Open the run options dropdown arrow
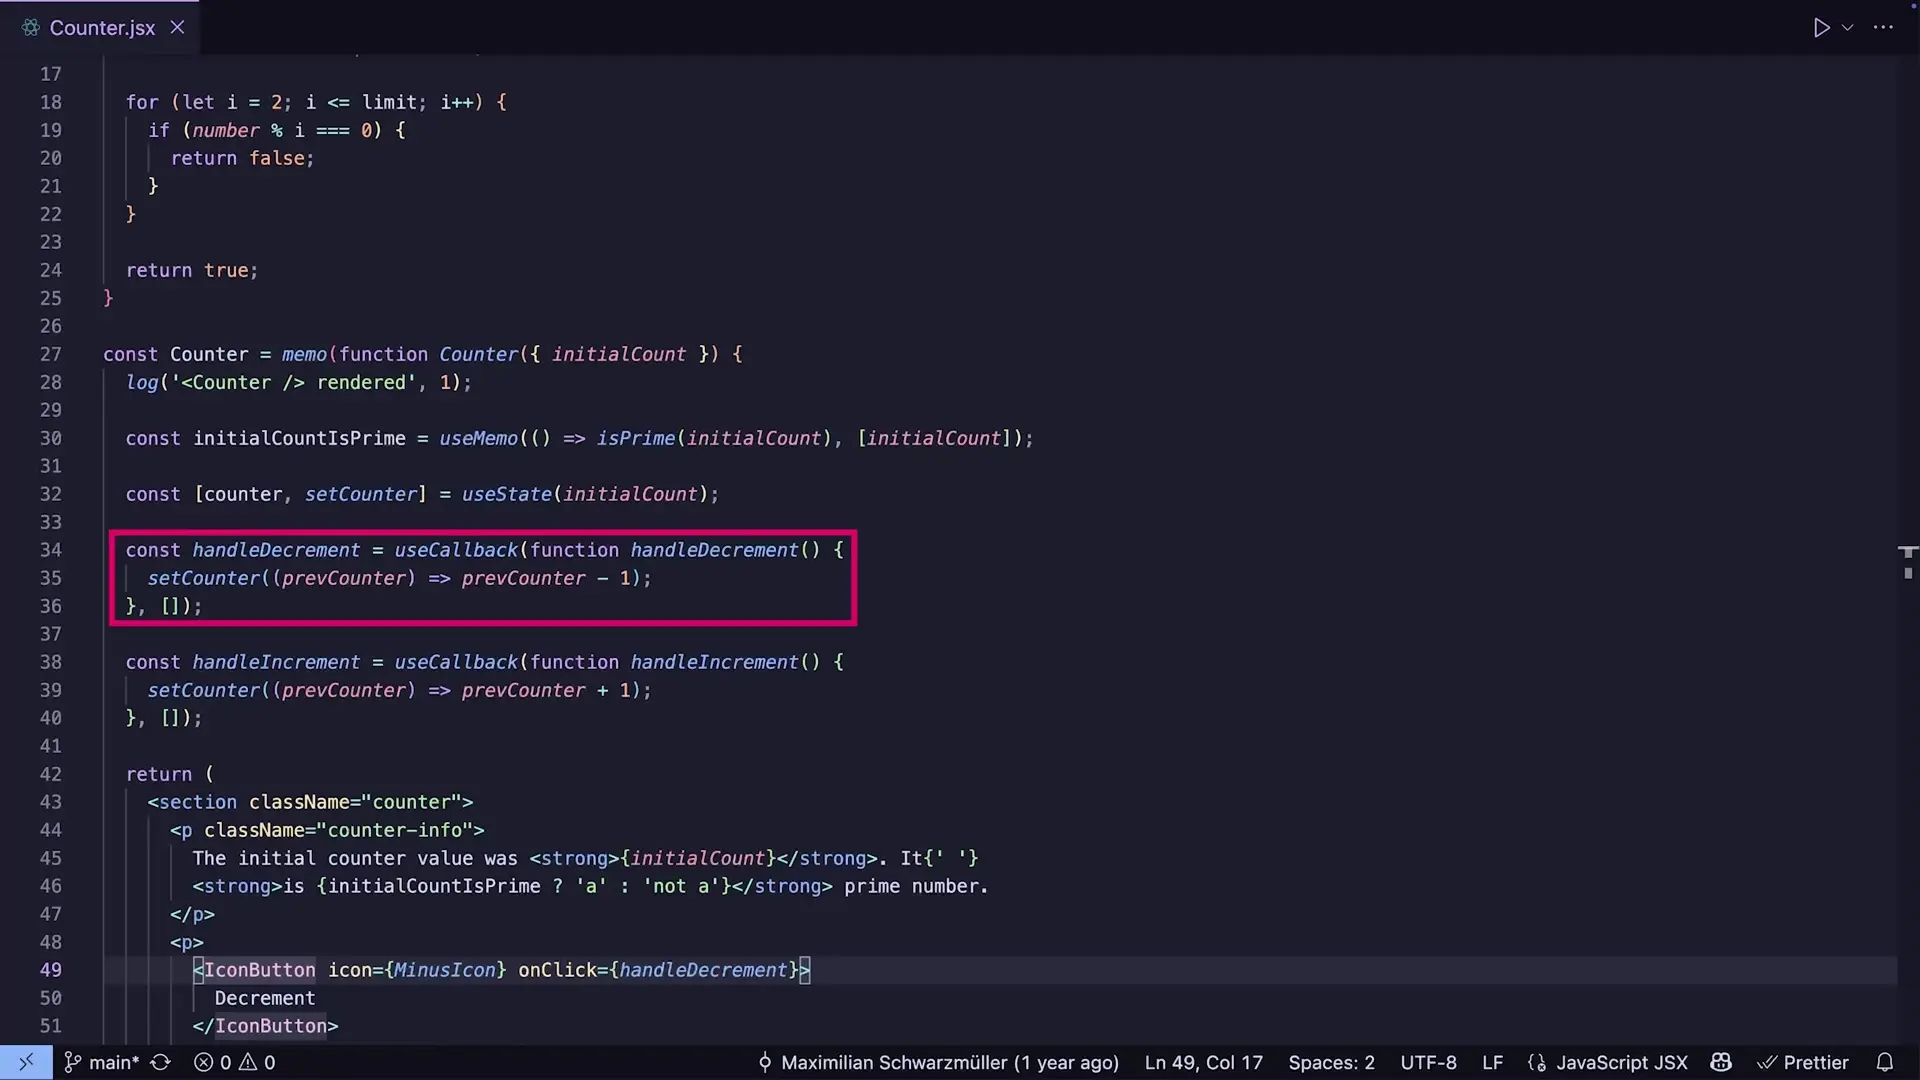 coord(1848,28)
